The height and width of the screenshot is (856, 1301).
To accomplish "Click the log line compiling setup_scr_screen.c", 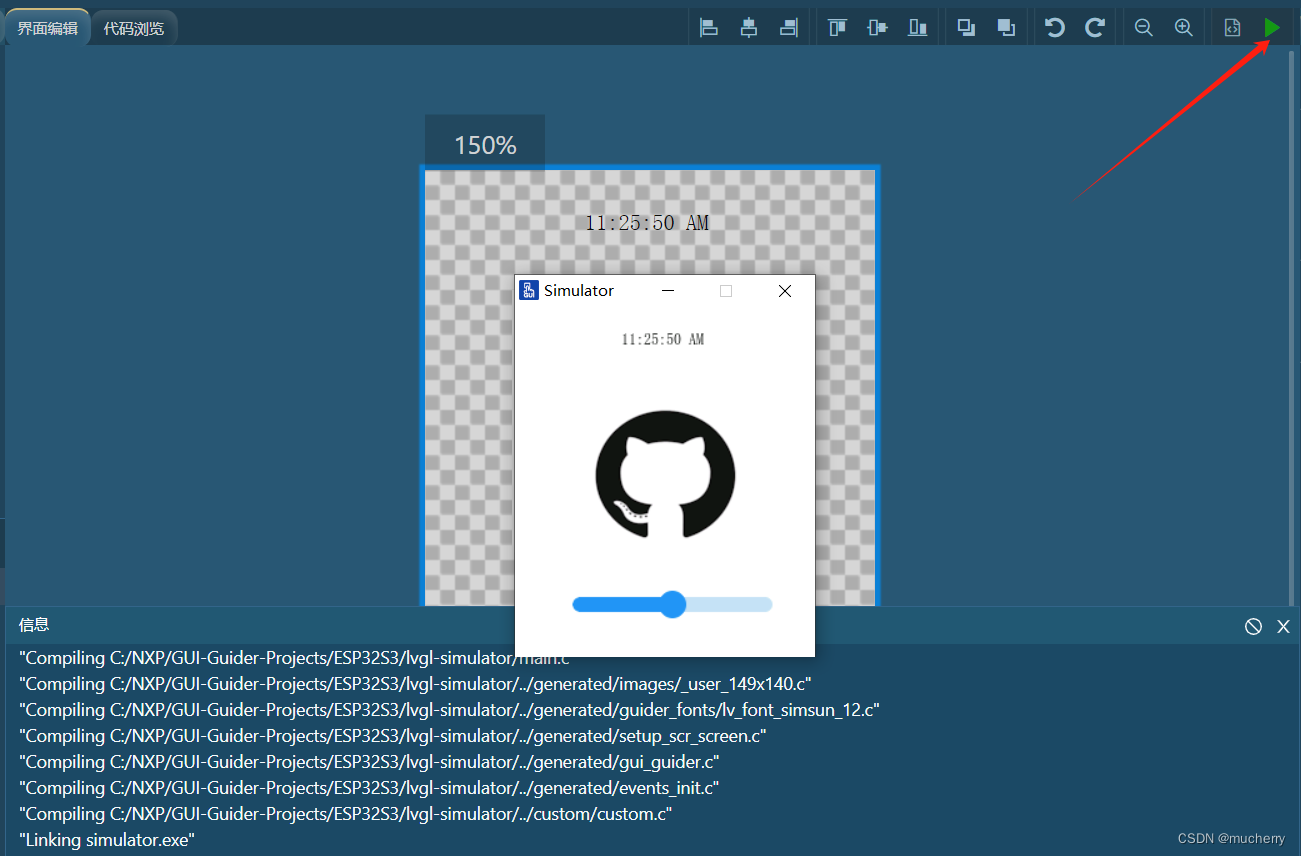I will click(393, 736).
